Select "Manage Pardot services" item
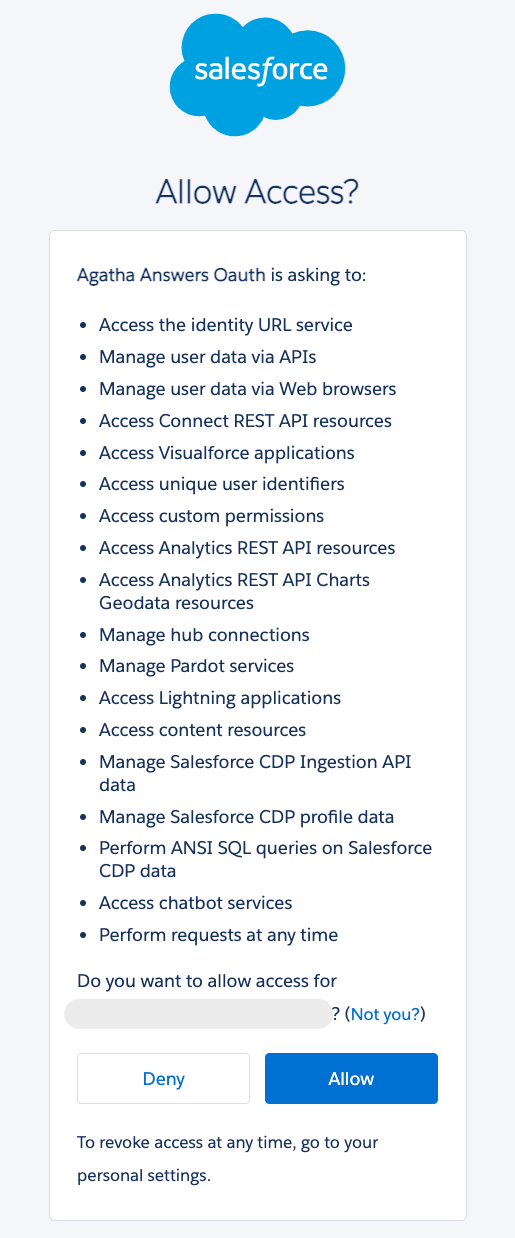Image resolution: width=515 pixels, height=1238 pixels. click(x=196, y=666)
